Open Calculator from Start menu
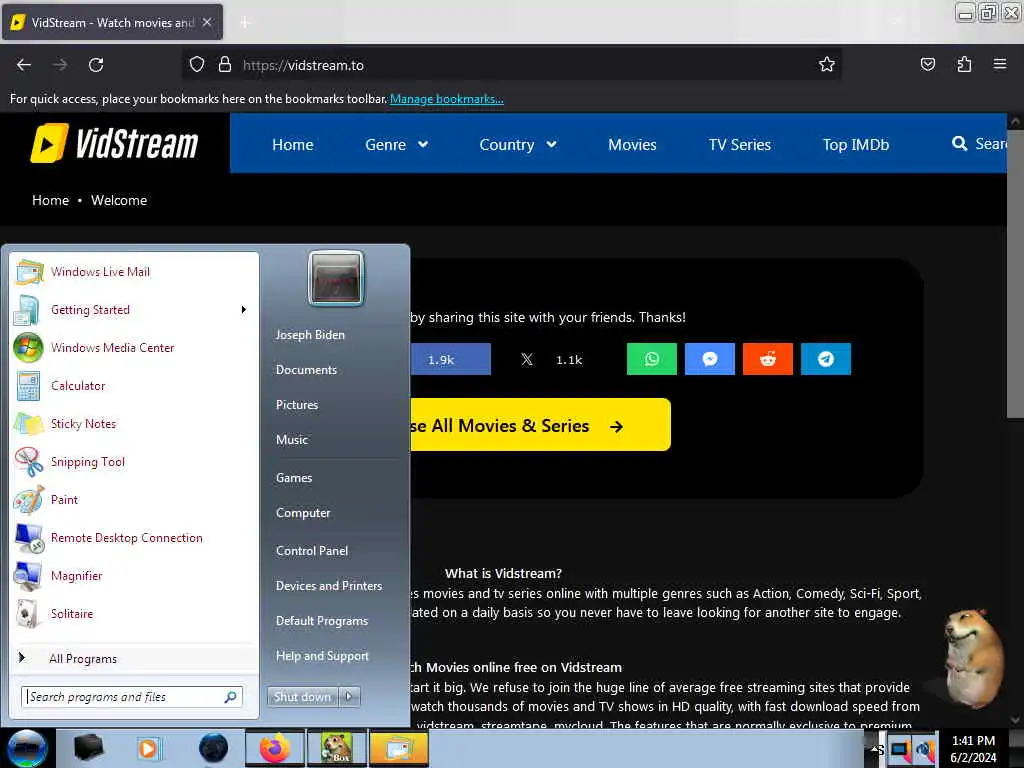1024x768 pixels. (x=135, y=385)
